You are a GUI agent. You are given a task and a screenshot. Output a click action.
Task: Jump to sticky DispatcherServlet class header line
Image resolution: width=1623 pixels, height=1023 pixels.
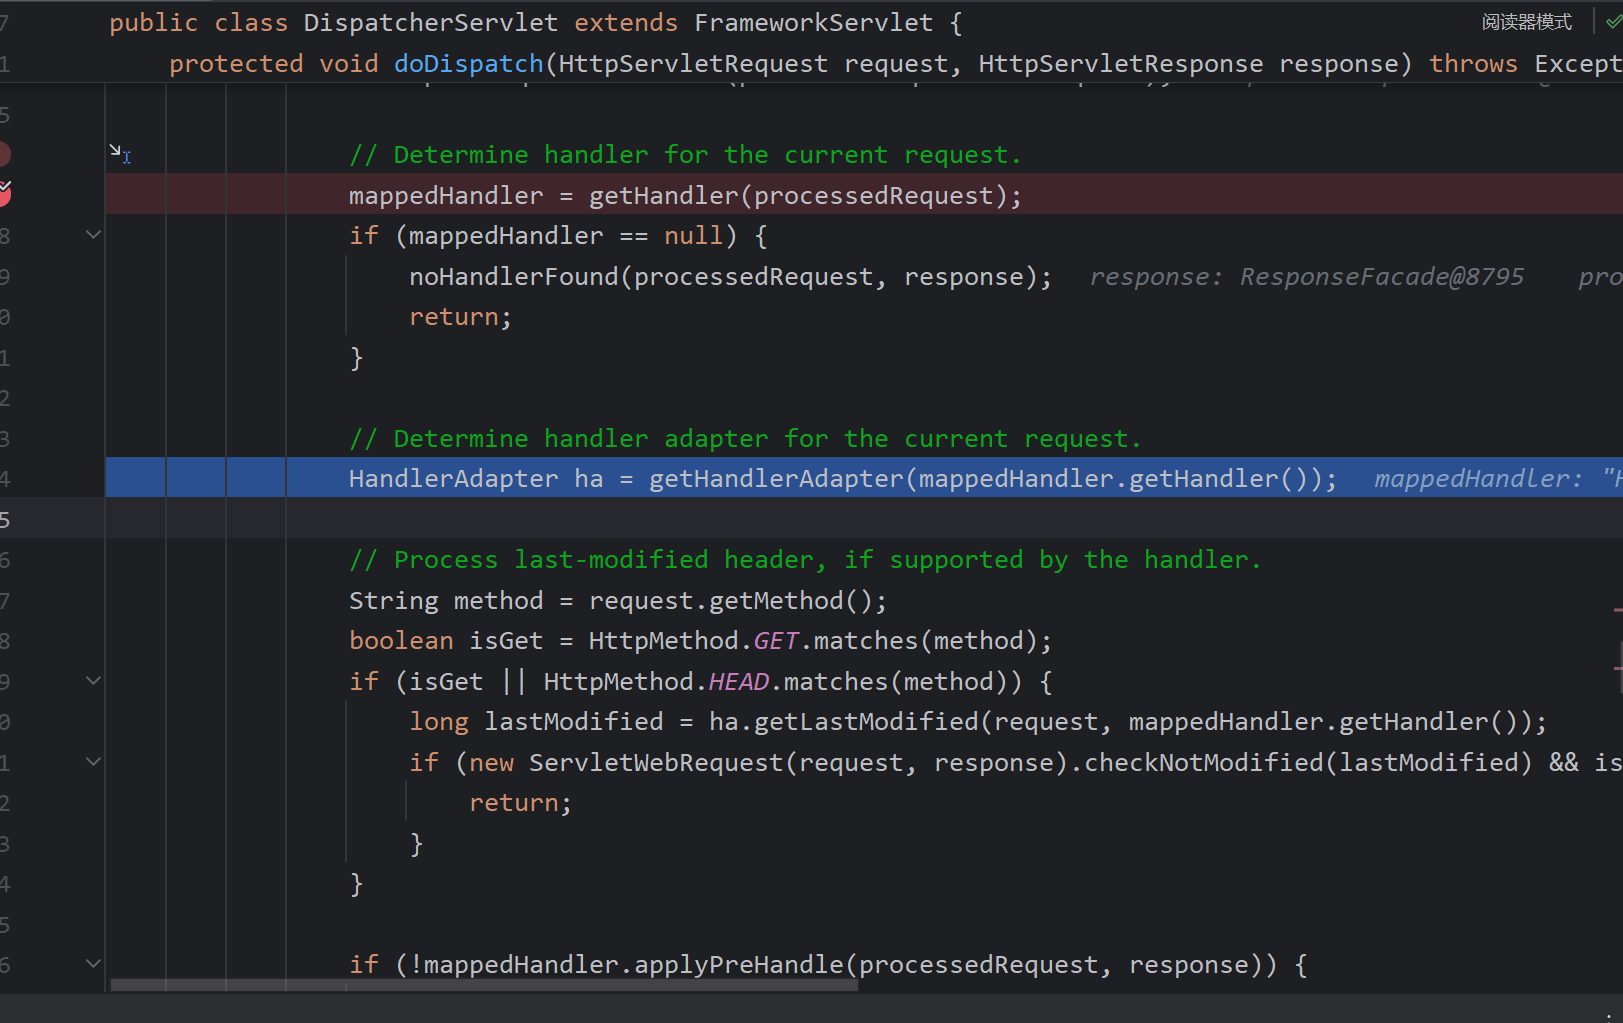pyautogui.click(x=535, y=22)
